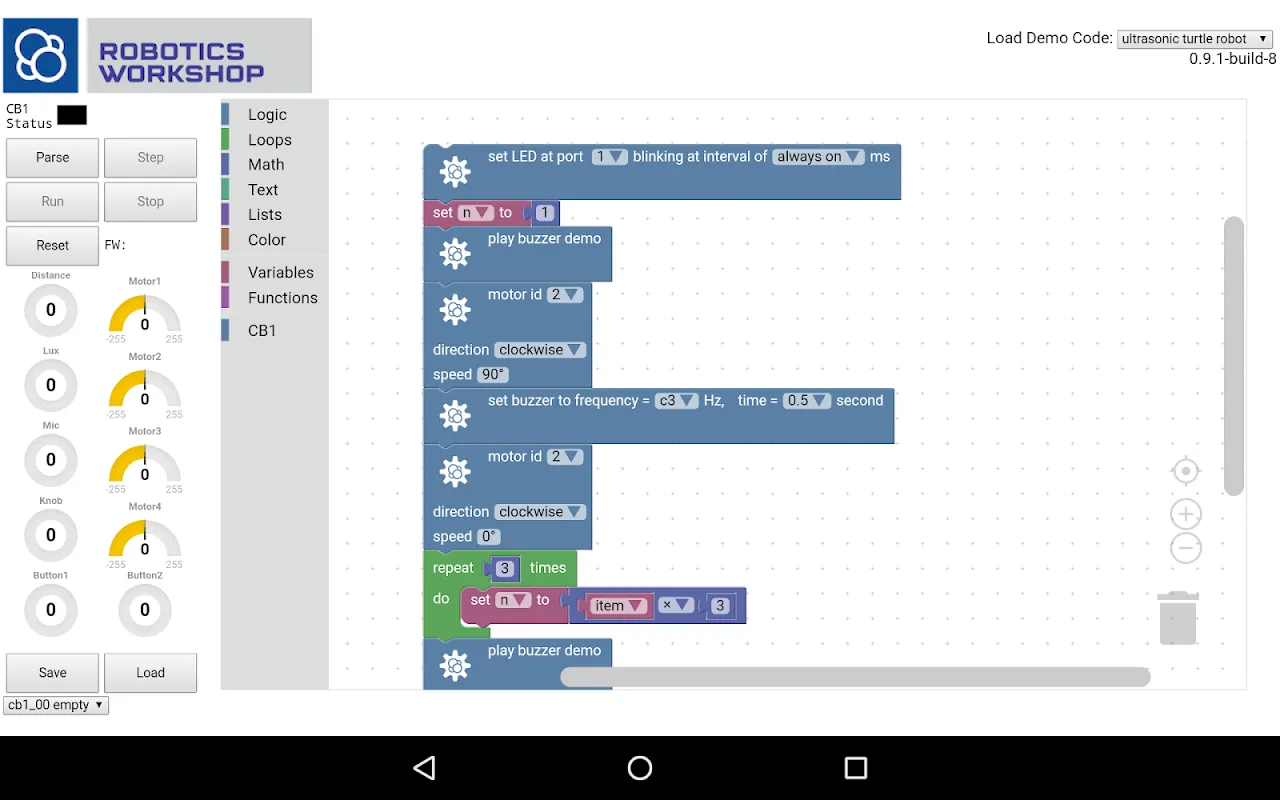Click the vertical workspace scrollbar

[x=1234, y=356]
